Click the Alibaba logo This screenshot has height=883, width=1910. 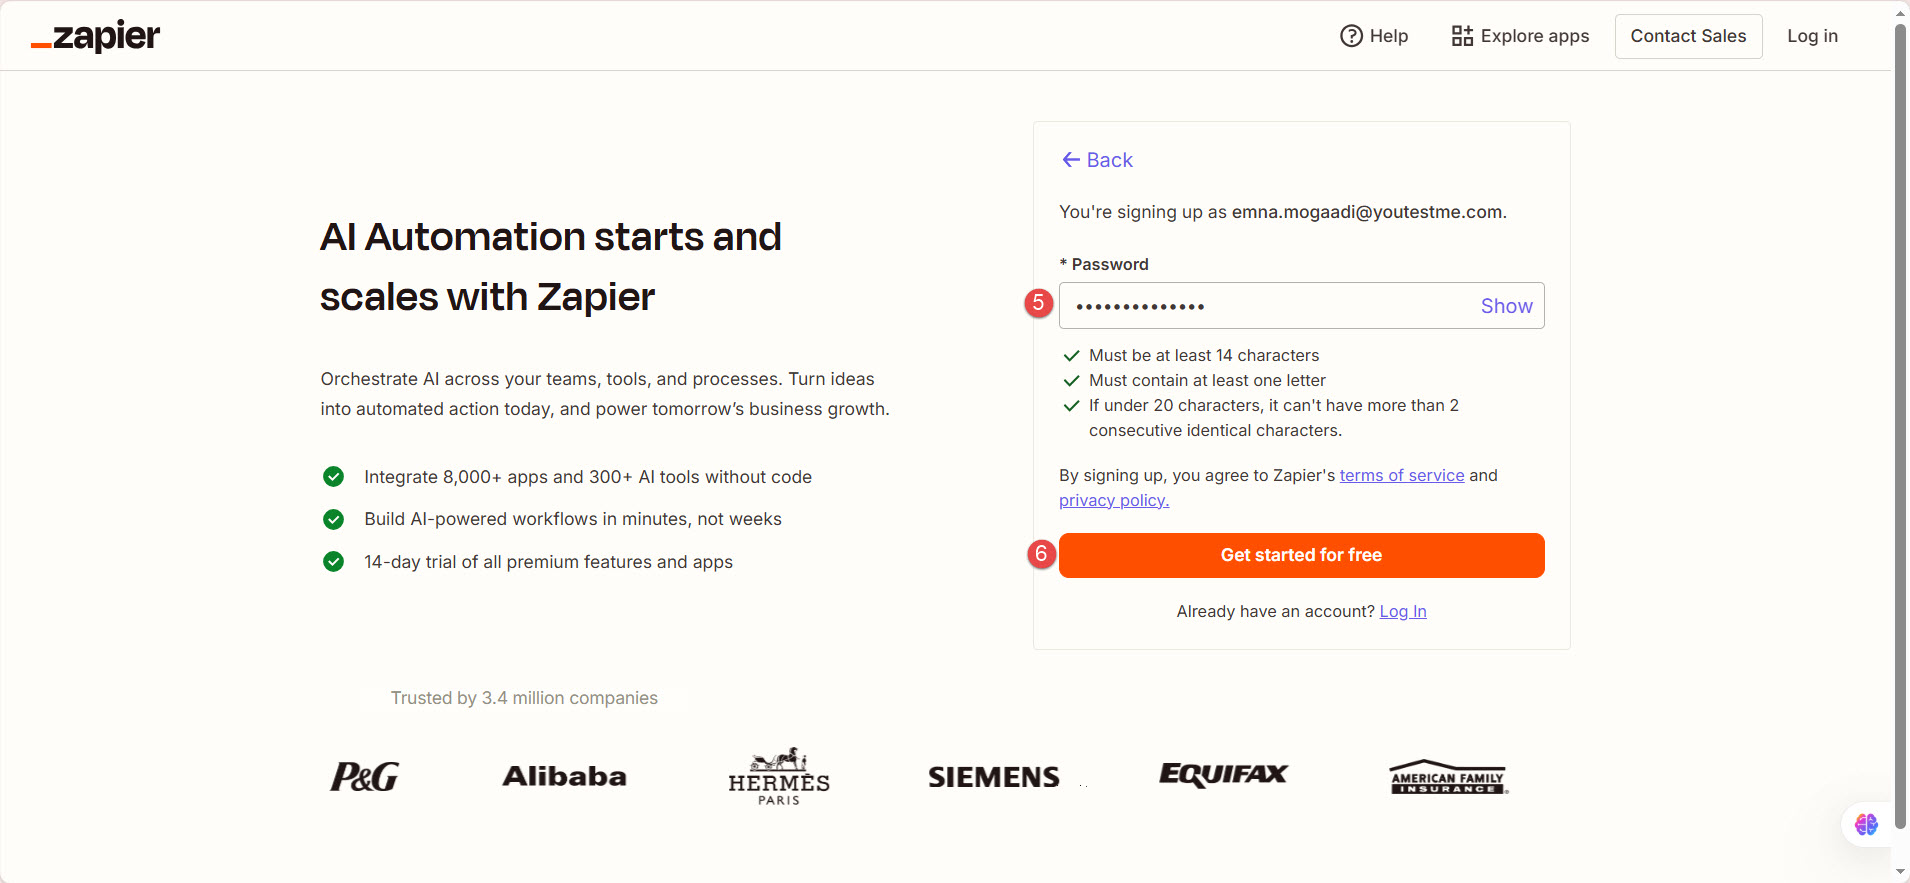tap(564, 777)
